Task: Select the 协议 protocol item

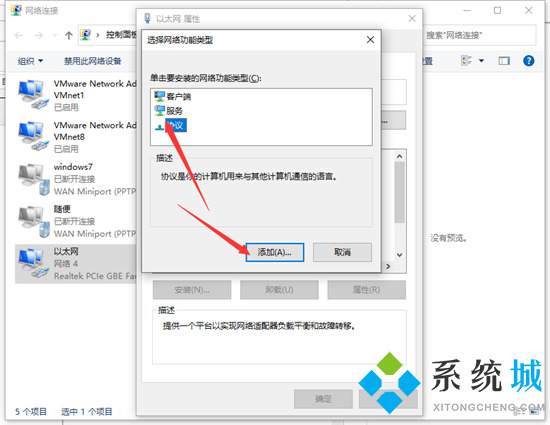Action: click(x=170, y=125)
